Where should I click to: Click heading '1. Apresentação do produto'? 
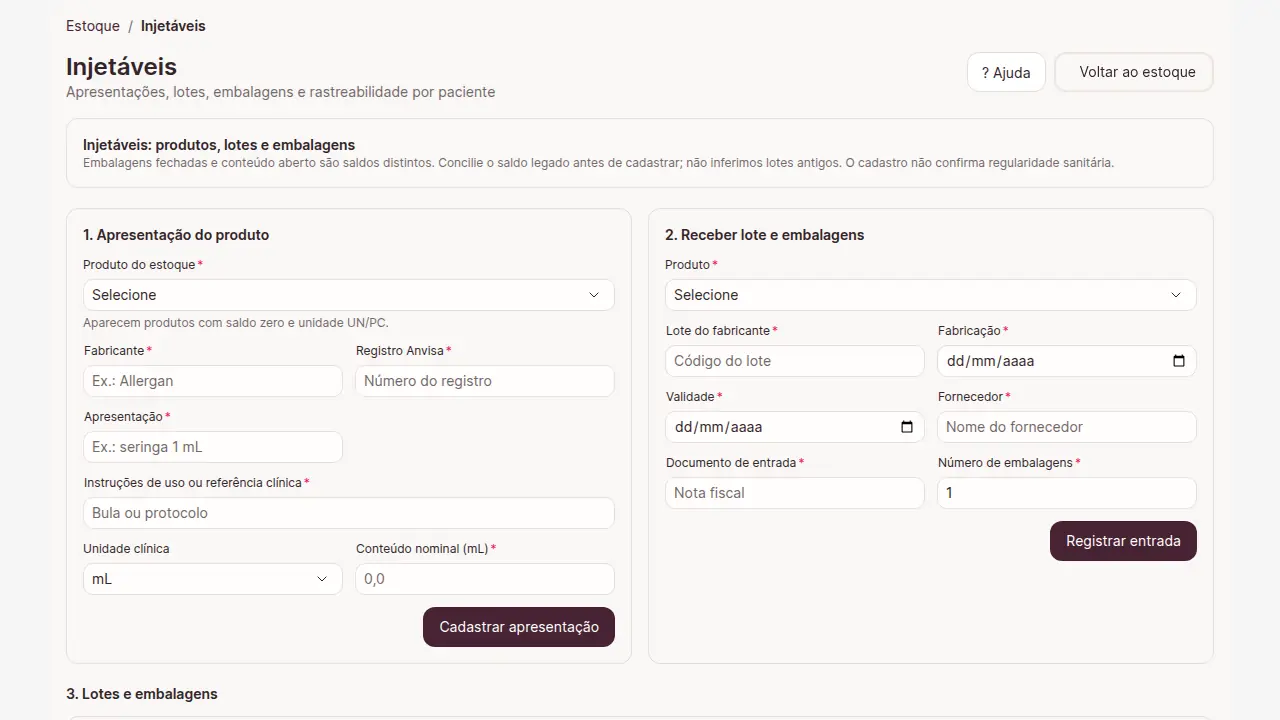point(176,235)
